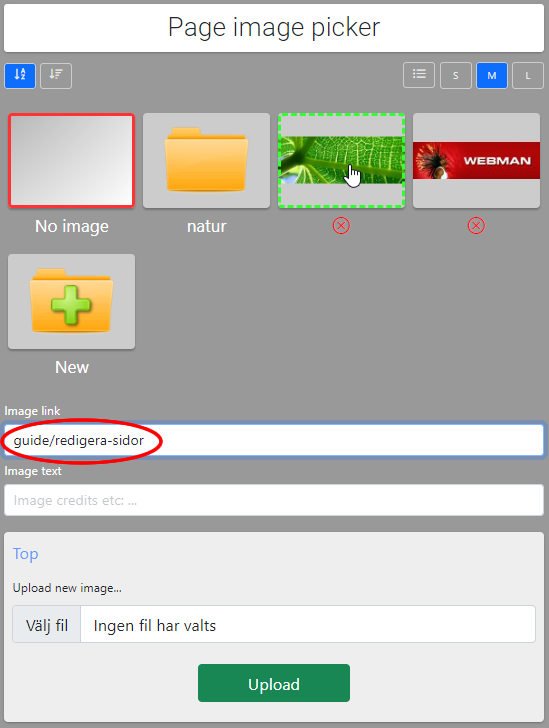Click the green Upload button

click(274, 683)
